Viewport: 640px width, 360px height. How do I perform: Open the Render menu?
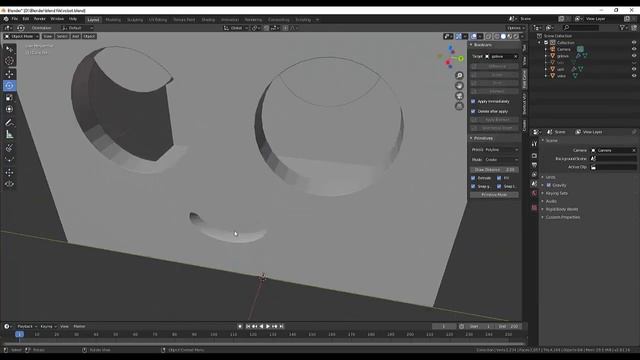point(40,19)
